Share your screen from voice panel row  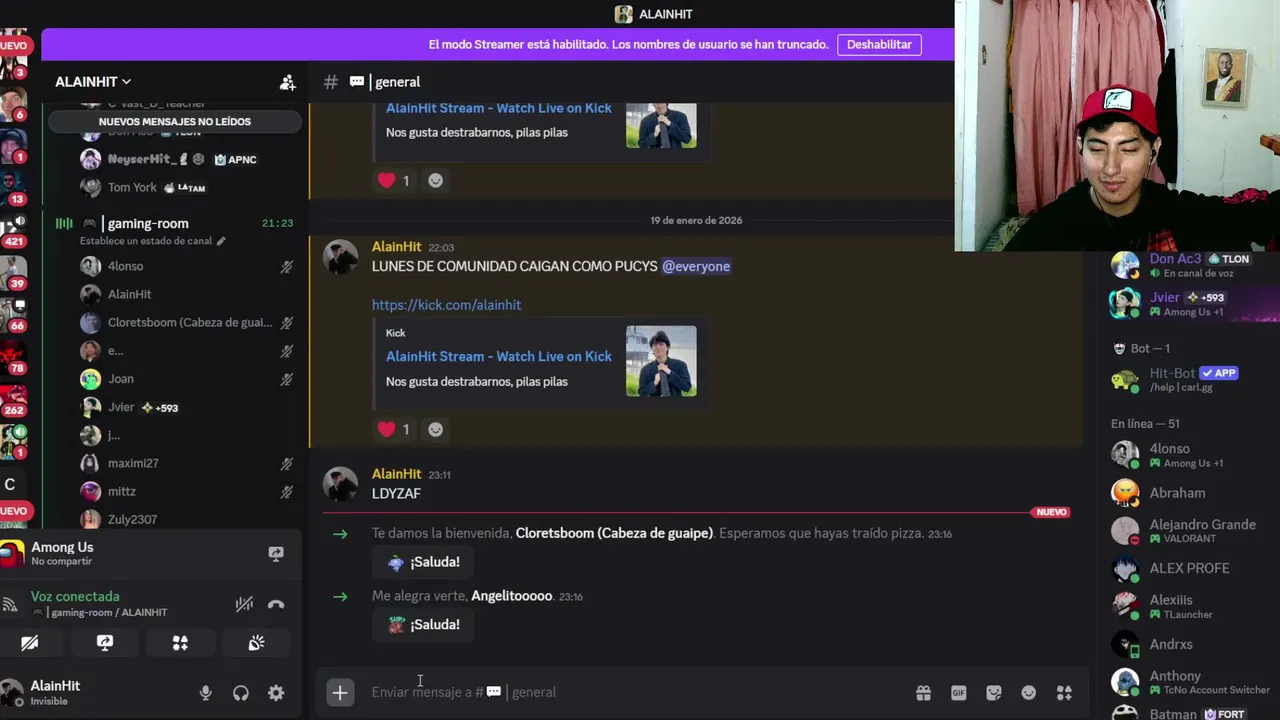click(105, 643)
